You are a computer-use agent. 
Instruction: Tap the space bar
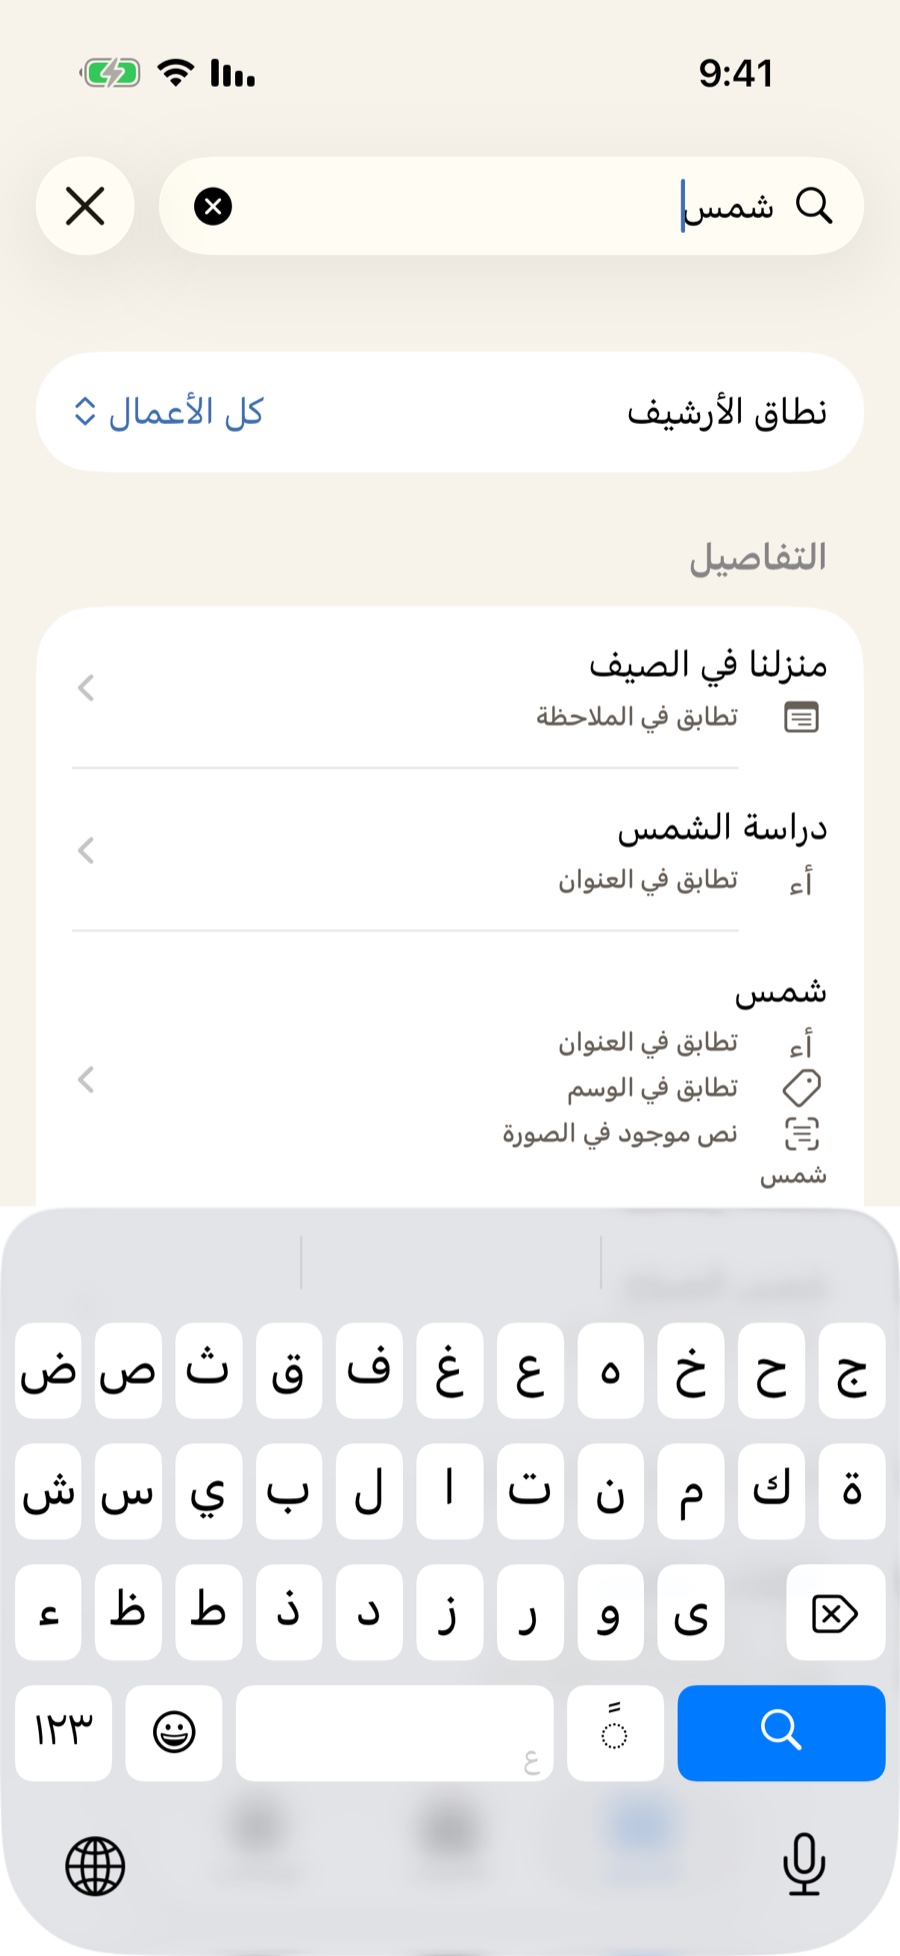coord(395,1732)
